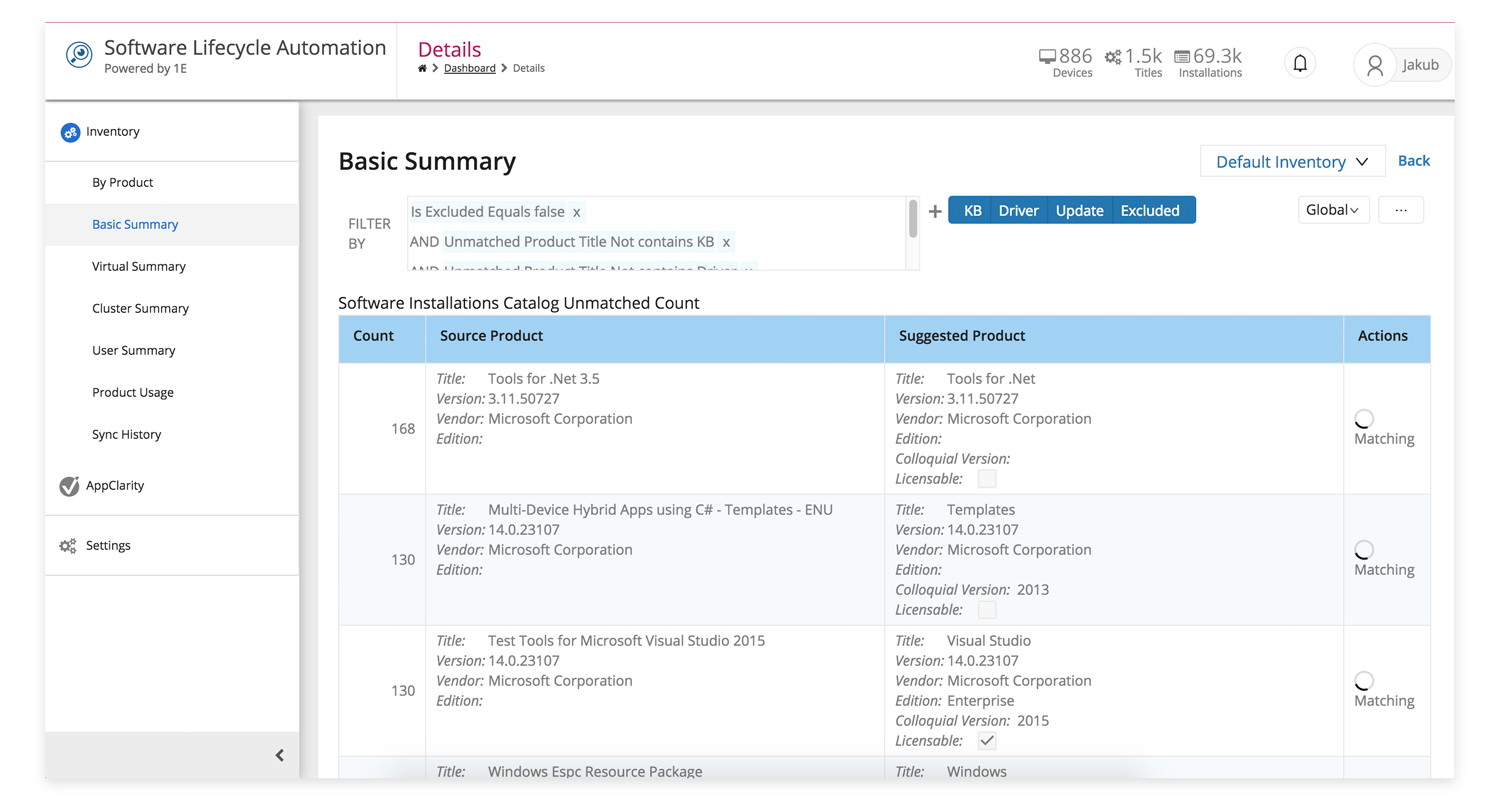Select Basic Summary in sidebar

coord(172,225)
